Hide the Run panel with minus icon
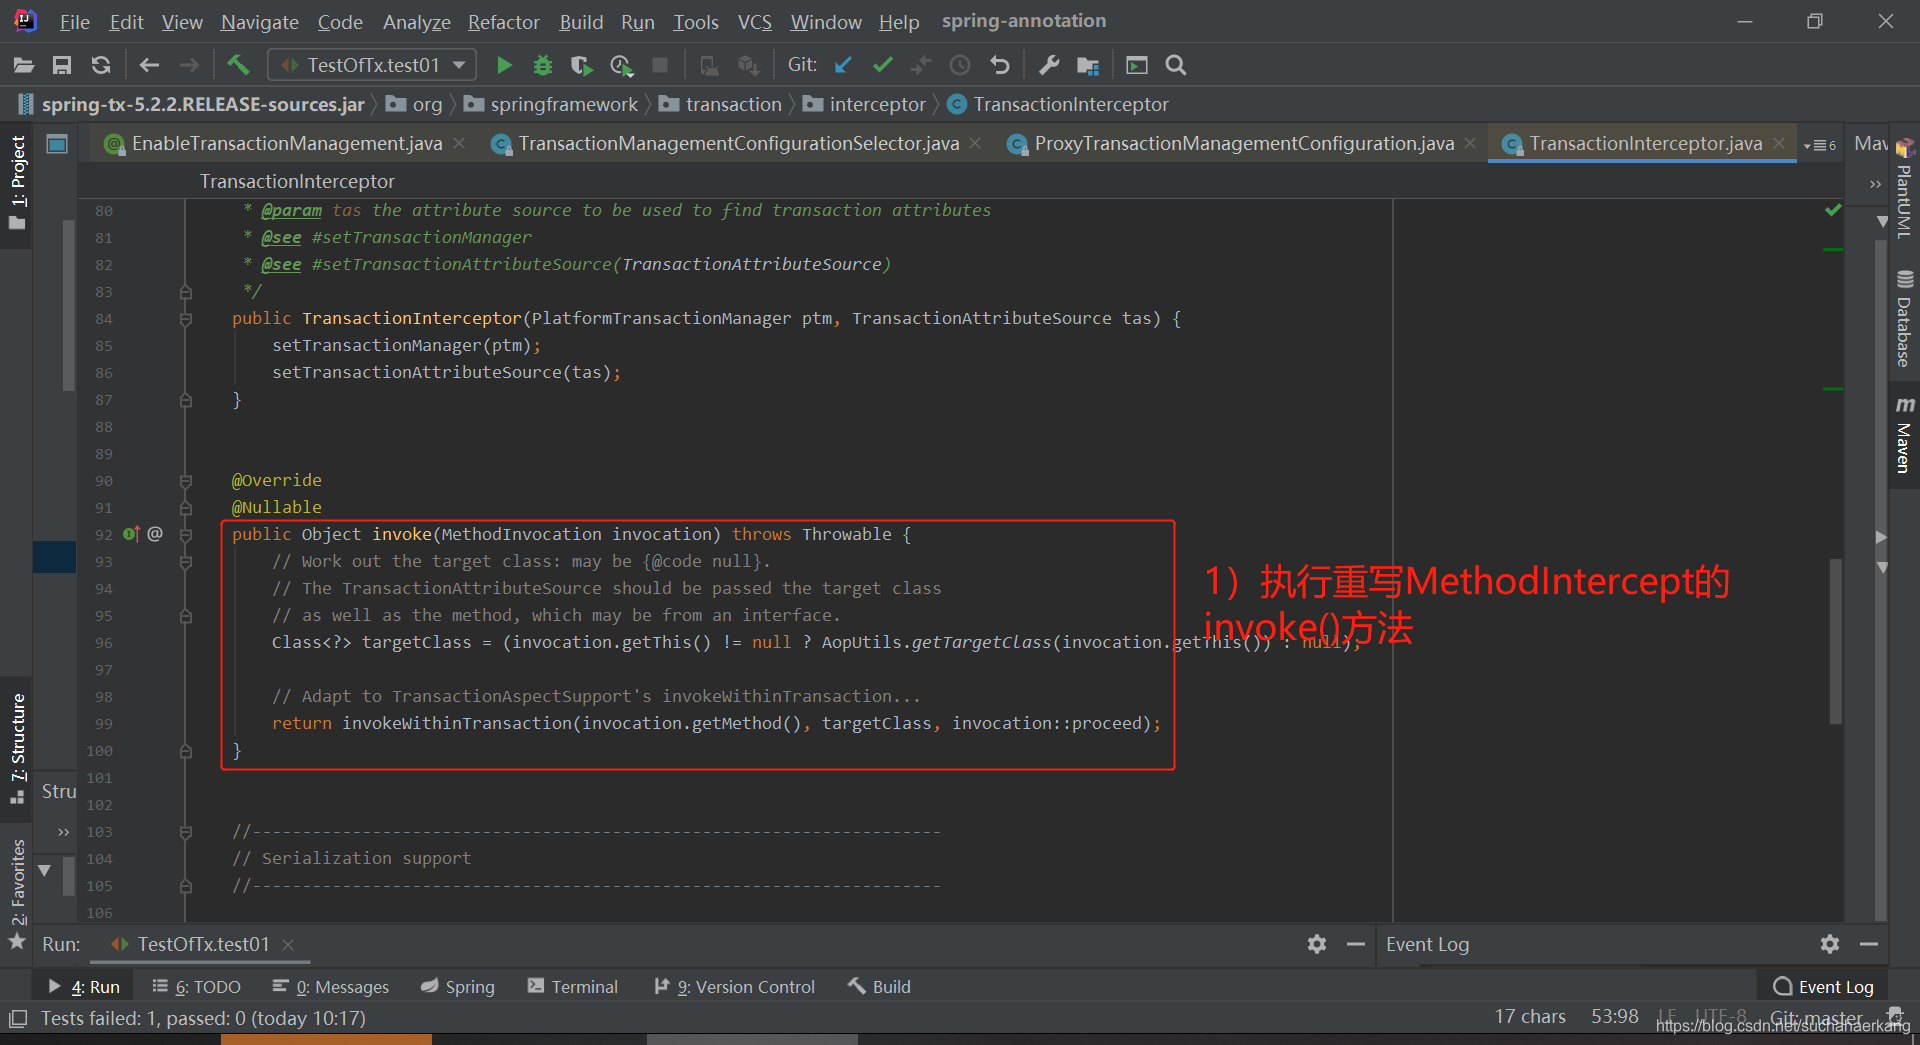This screenshot has height=1045, width=1920. pos(1356,944)
